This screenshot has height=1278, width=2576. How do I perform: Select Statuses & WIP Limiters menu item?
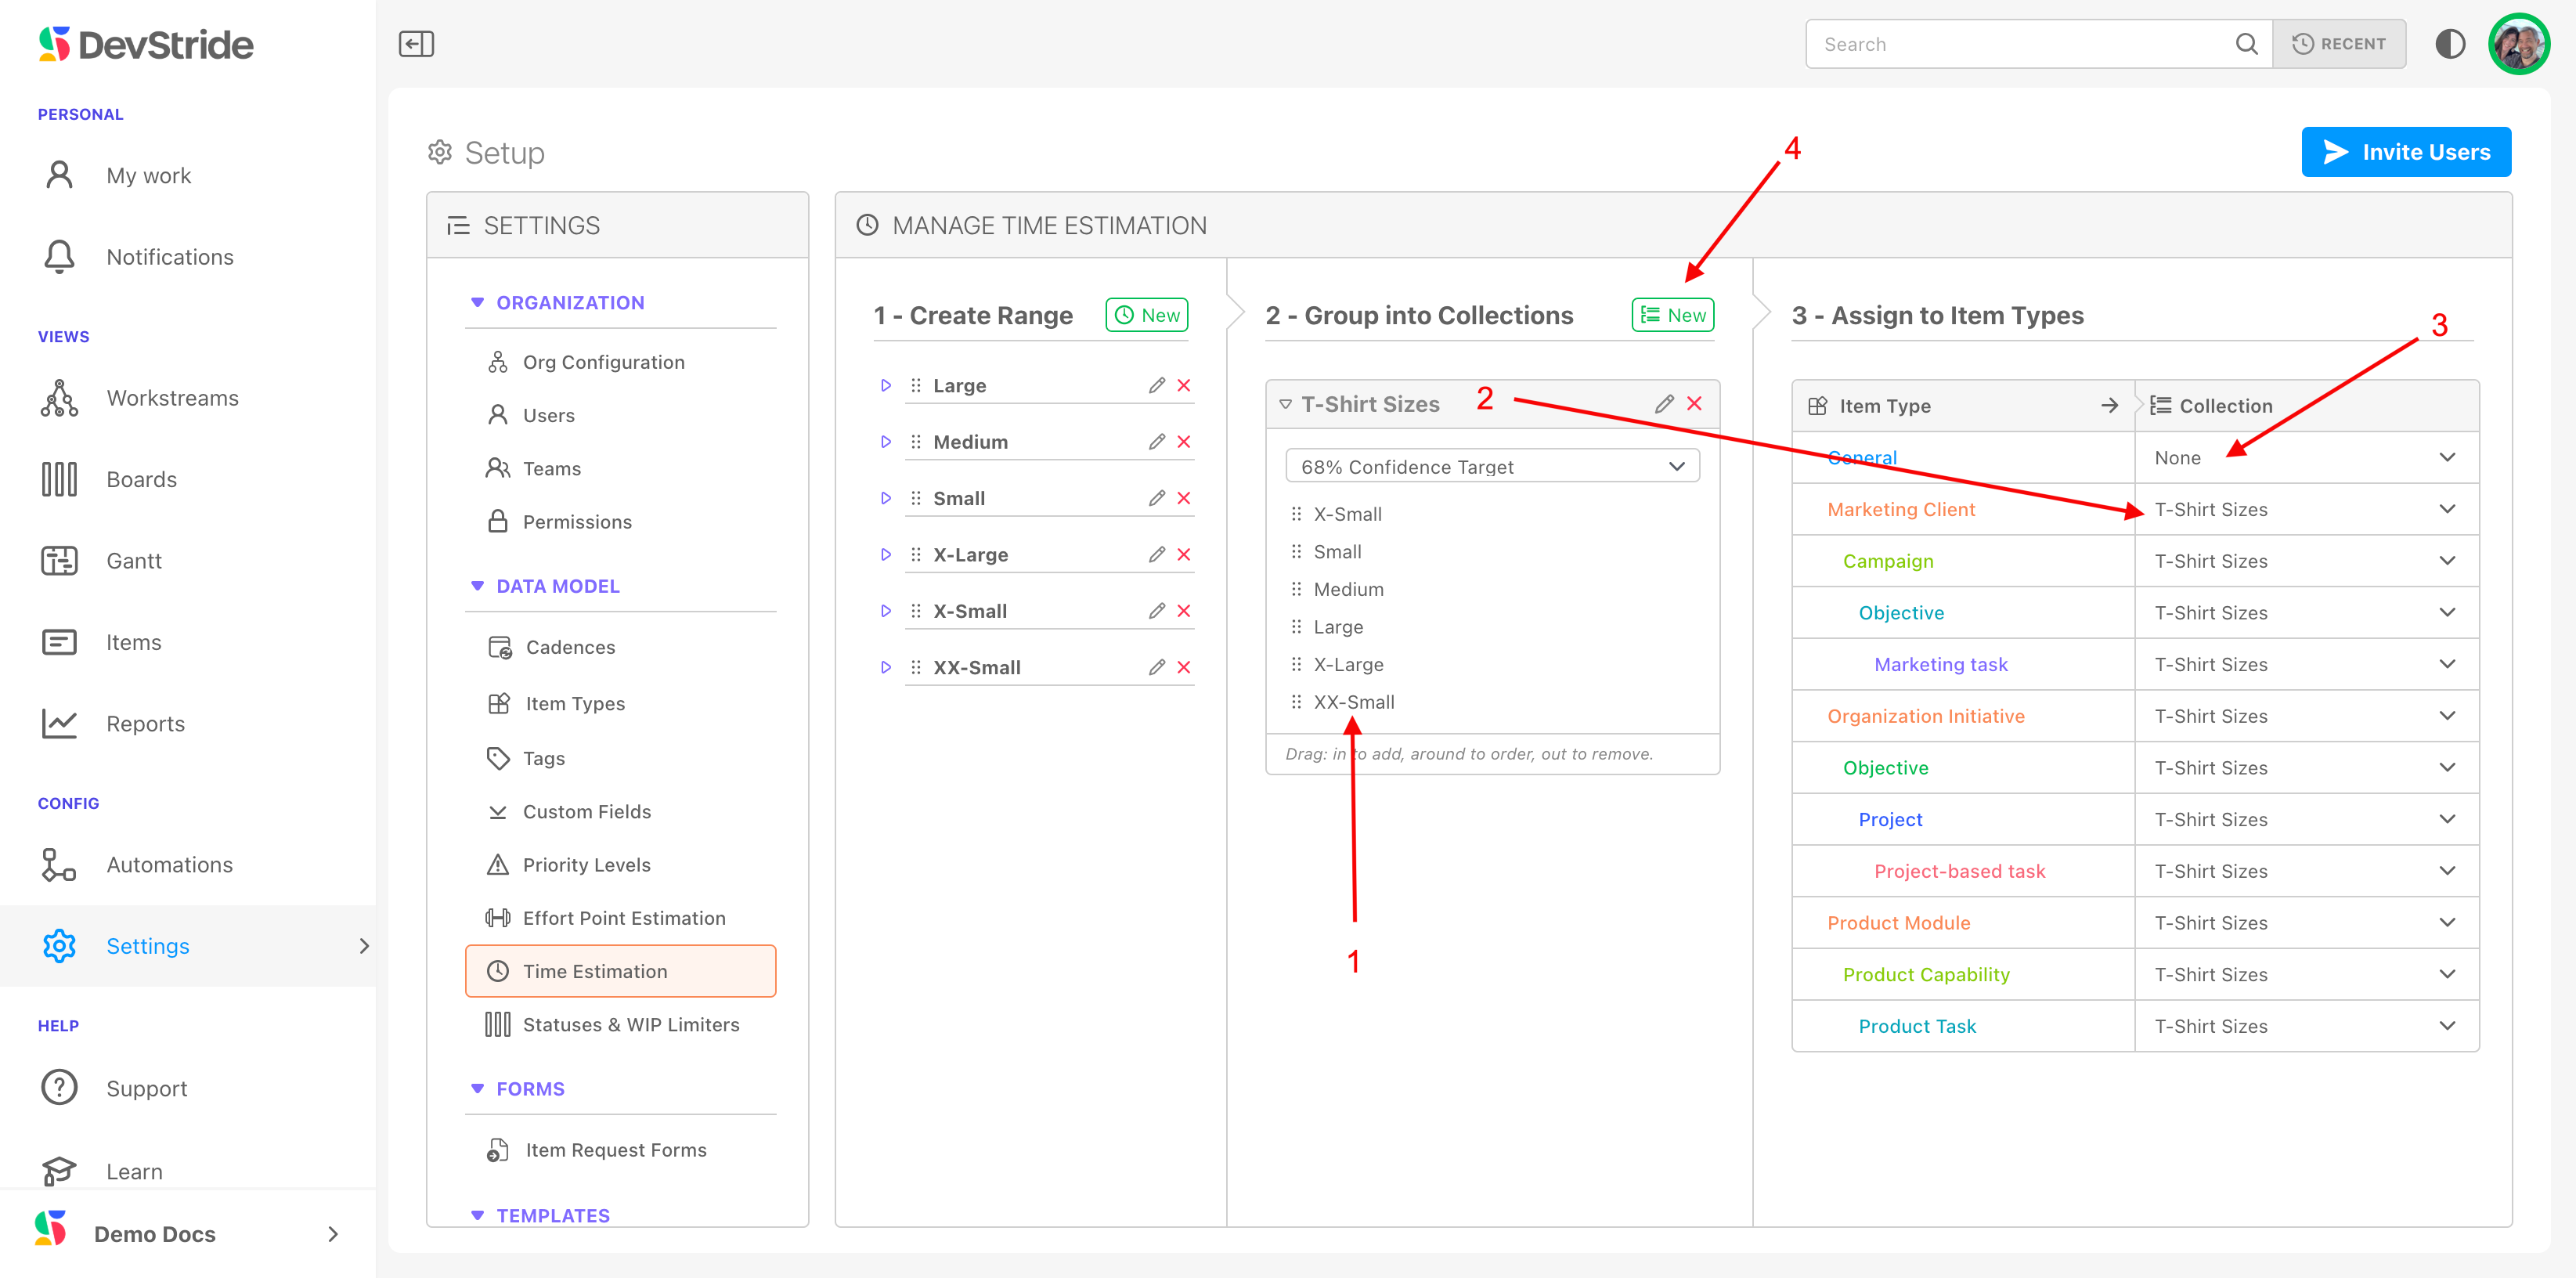630,1025
